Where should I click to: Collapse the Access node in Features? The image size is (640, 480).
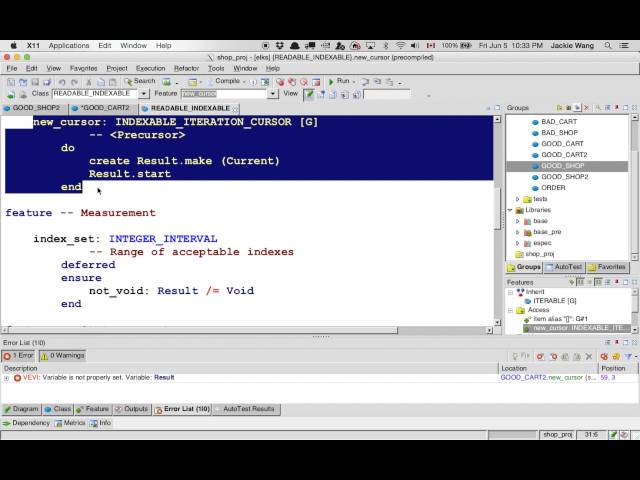510,310
